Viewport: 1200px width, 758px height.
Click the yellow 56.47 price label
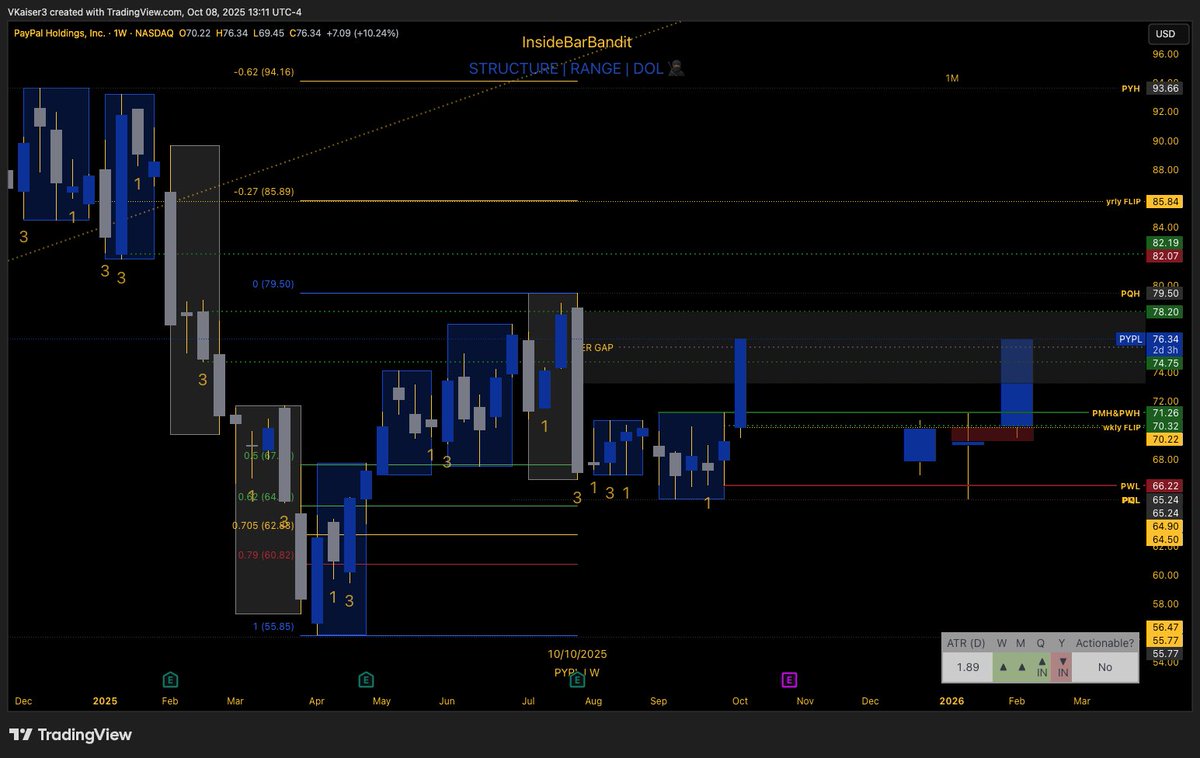tap(1165, 627)
